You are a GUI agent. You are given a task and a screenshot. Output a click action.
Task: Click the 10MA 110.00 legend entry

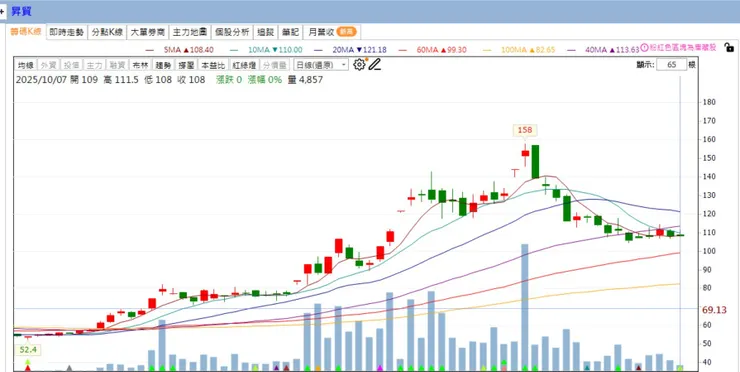pos(266,50)
